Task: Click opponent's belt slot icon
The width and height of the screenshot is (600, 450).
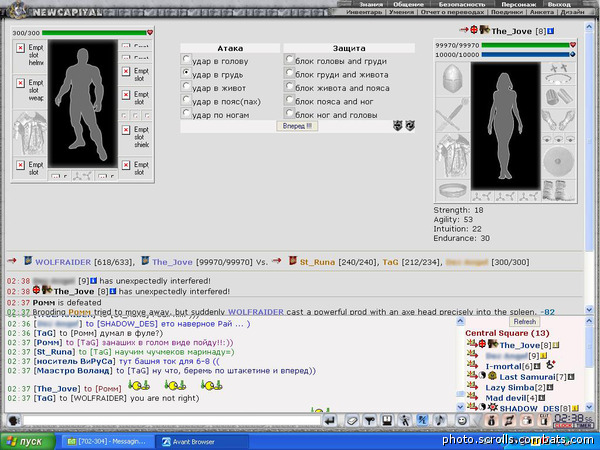Action: click(x=453, y=190)
